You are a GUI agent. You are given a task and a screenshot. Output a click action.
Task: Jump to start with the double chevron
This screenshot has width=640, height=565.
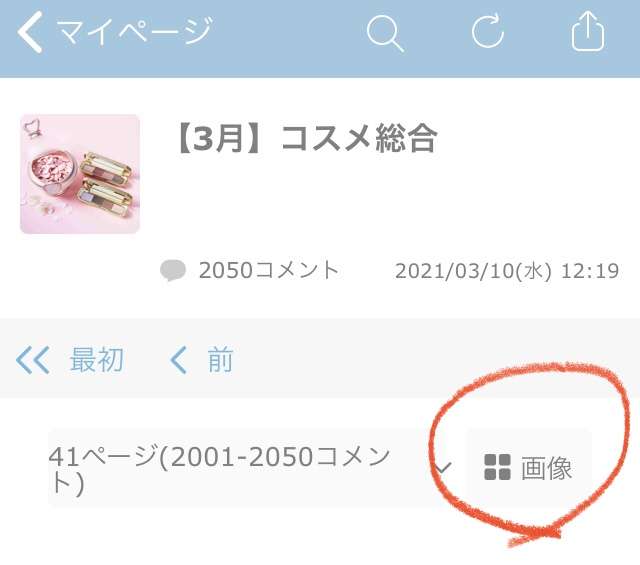(x=33, y=360)
